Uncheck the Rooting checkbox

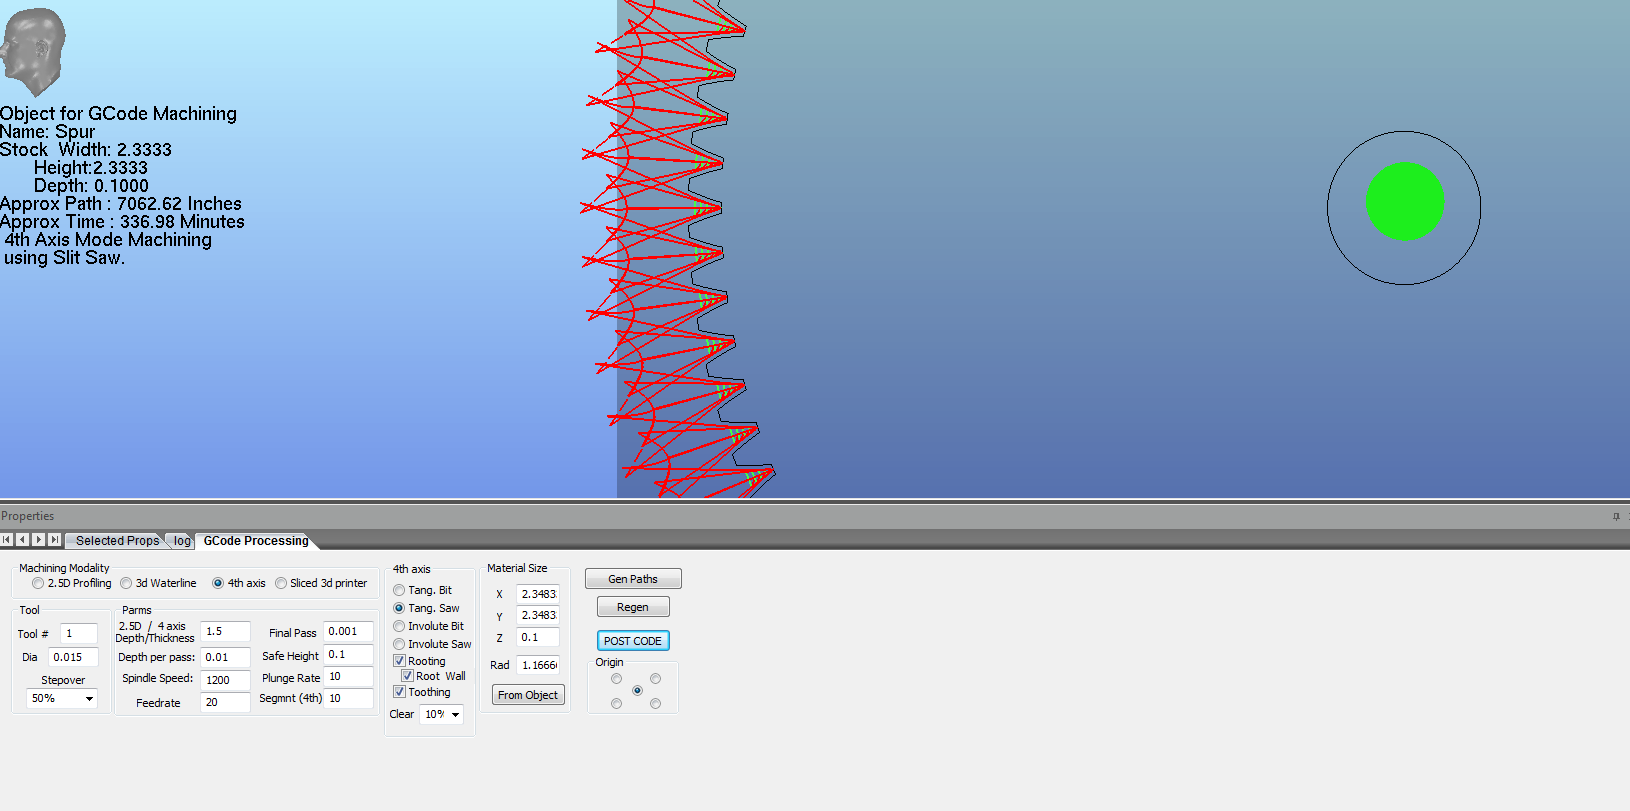(399, 661)
